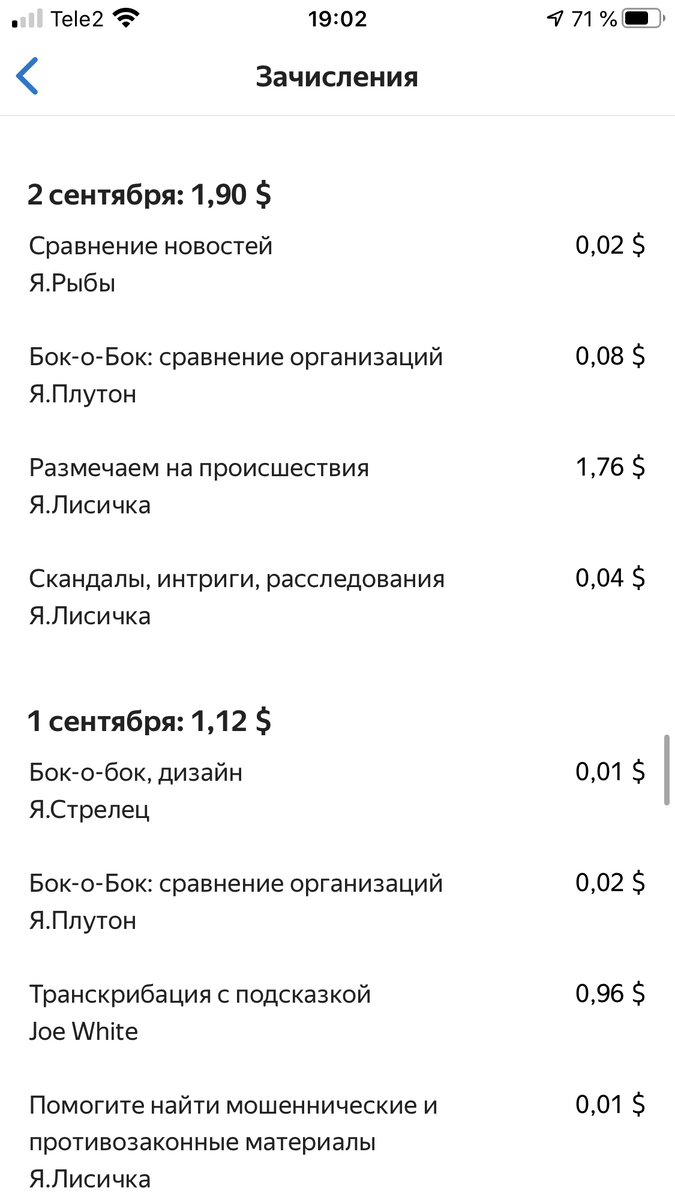Tap the blue back arrow chevron
This screenshot has width=675, height=1200.
(29, 76)
